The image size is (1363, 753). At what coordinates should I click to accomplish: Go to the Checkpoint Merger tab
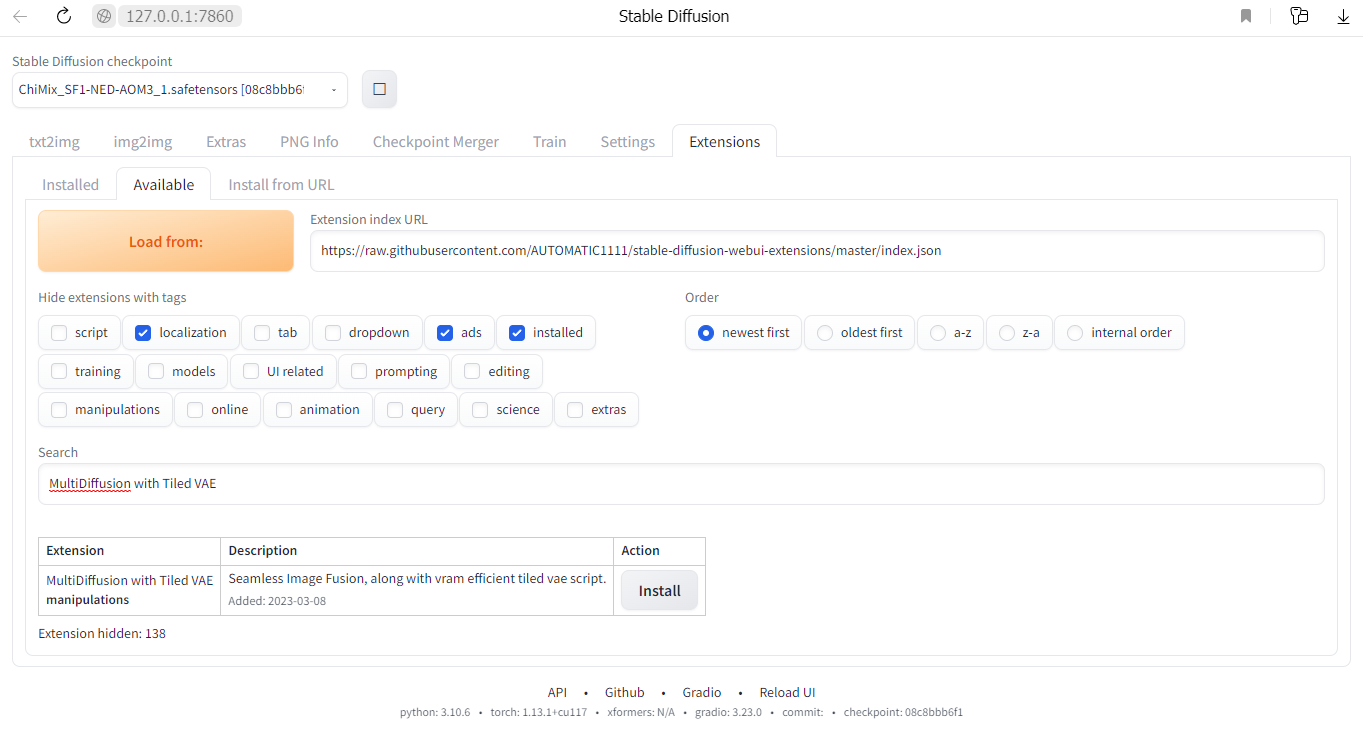point(436,142)
